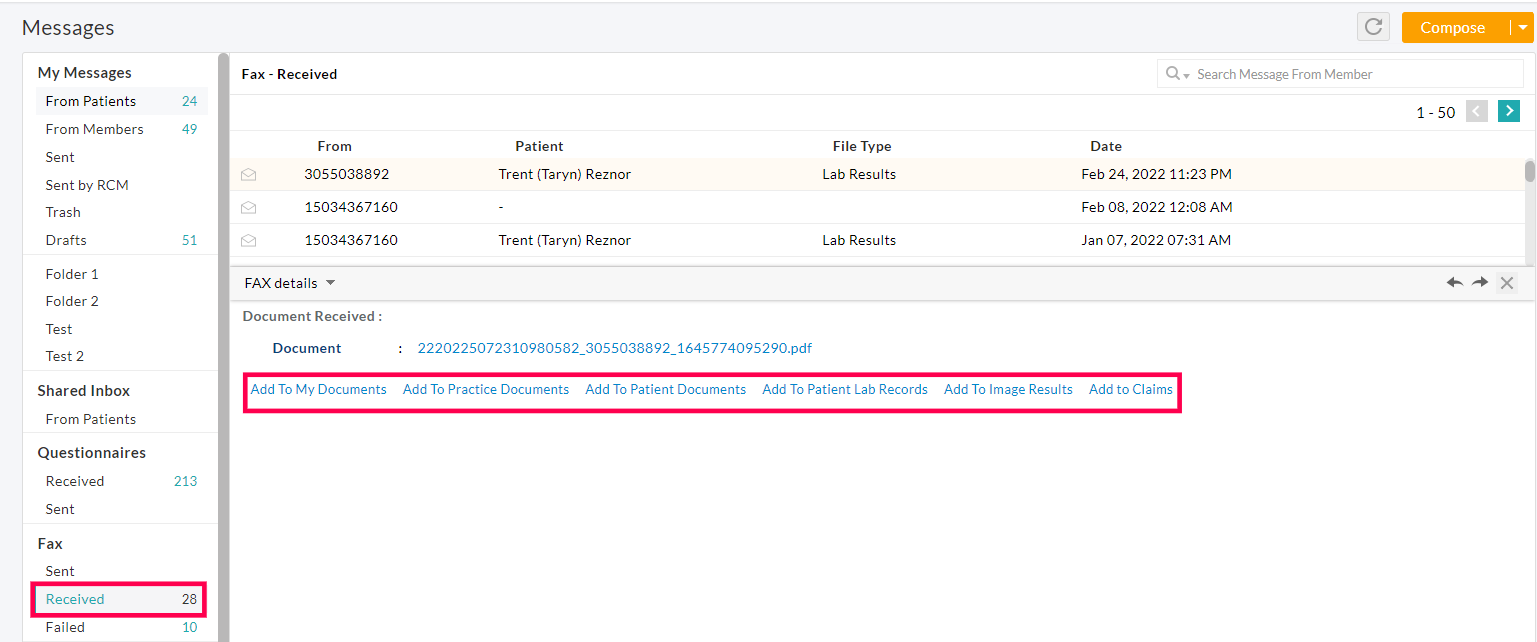Click the fax list vertical scrollbar
The image size is (1537, 642).
tap(1529, 172)
